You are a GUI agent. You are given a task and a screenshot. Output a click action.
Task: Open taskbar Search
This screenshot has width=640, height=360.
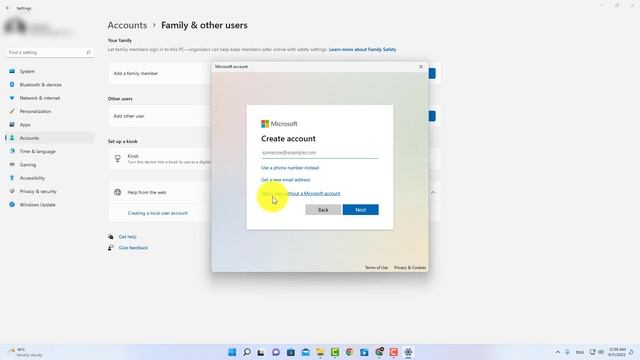(247, 352)
